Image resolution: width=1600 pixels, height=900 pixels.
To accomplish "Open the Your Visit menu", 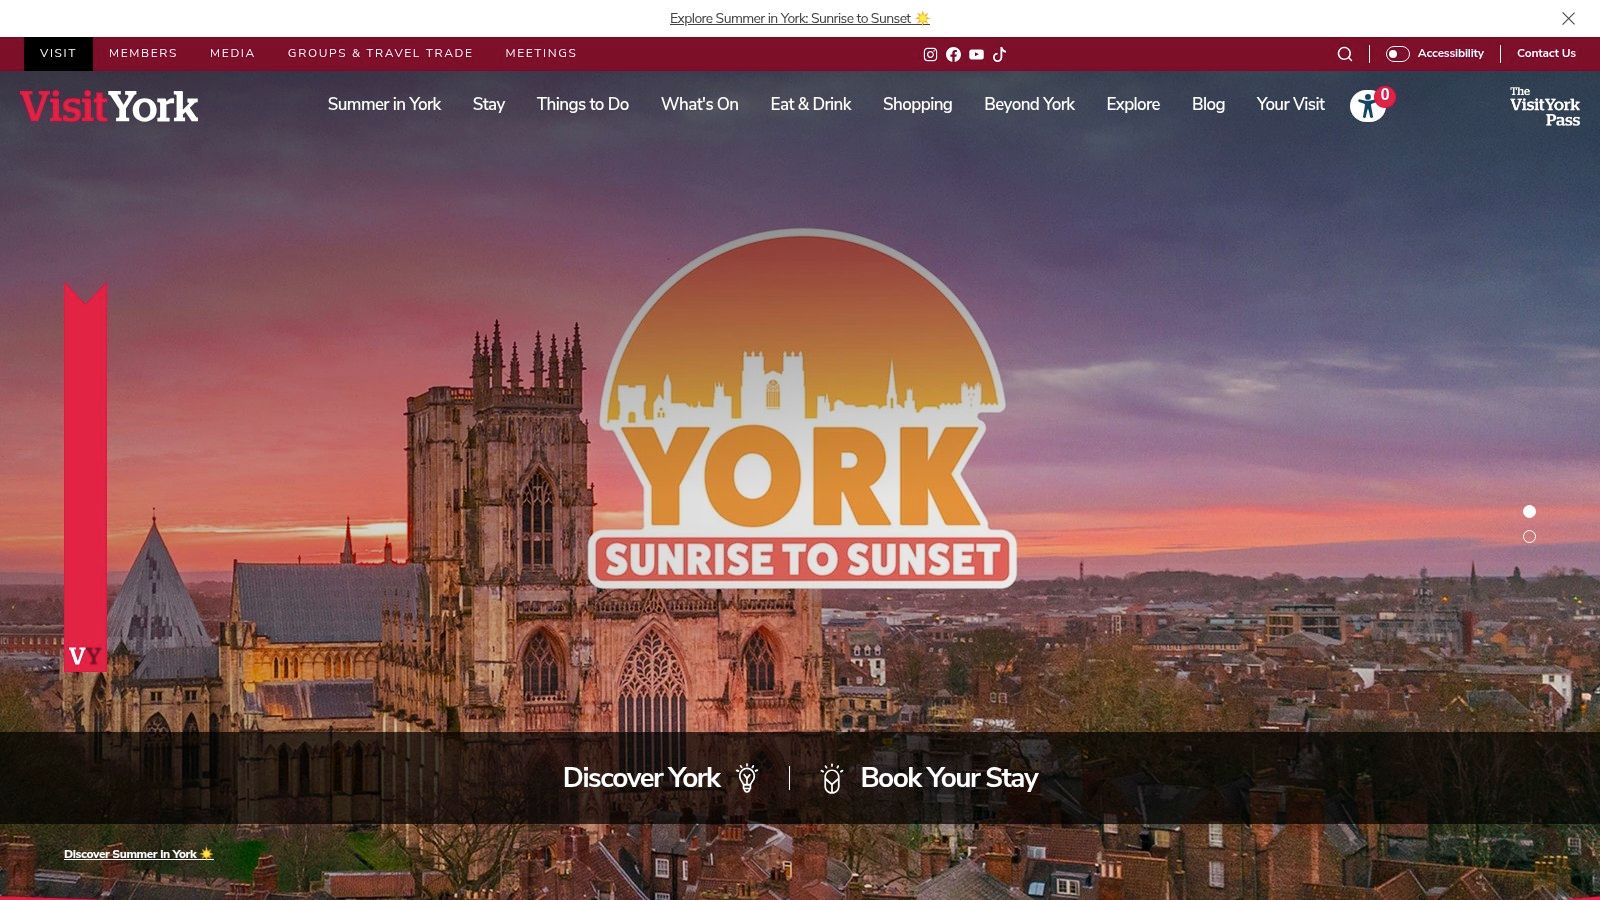I will click(x=1290, y=104).
